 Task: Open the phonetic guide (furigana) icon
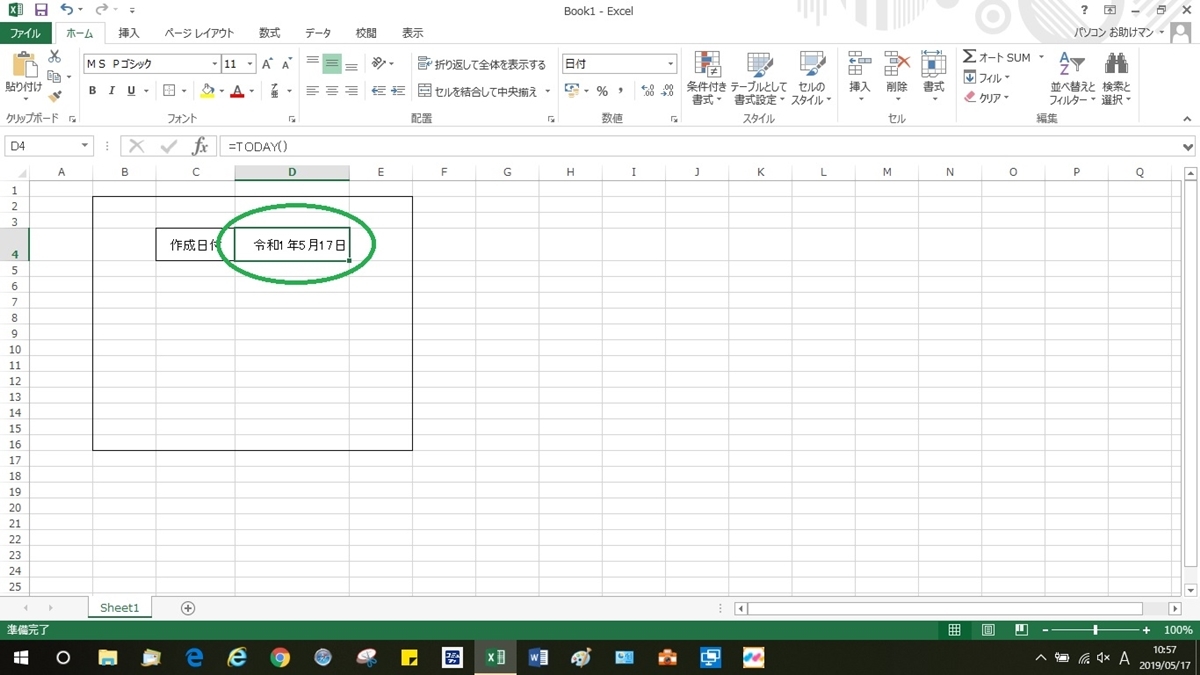[275, 91]
